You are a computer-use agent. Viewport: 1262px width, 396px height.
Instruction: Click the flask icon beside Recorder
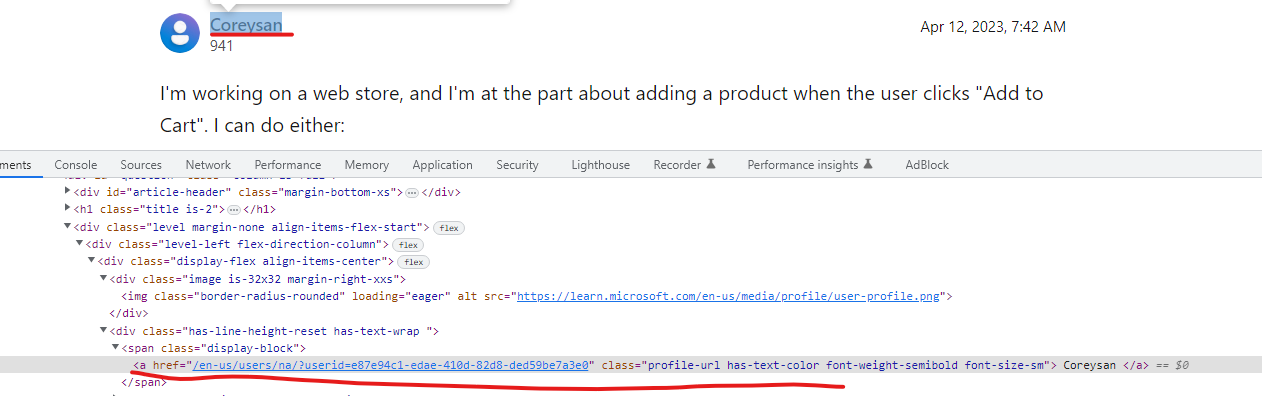(x=712, y=164)
